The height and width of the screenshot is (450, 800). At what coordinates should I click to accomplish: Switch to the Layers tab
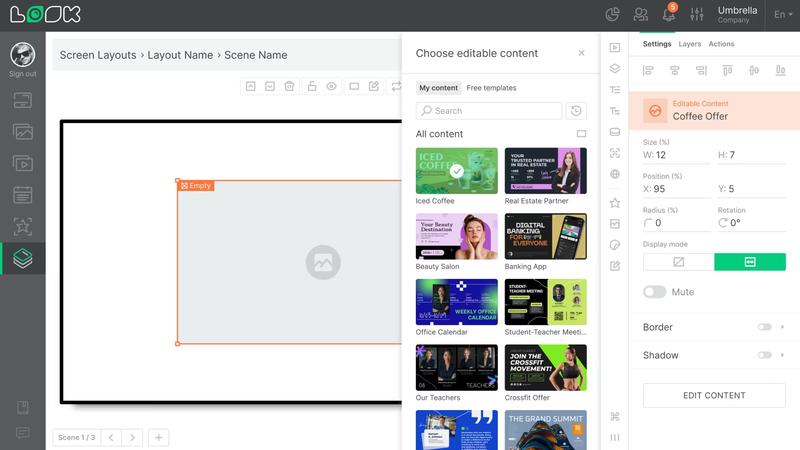[x=689, y=44]
